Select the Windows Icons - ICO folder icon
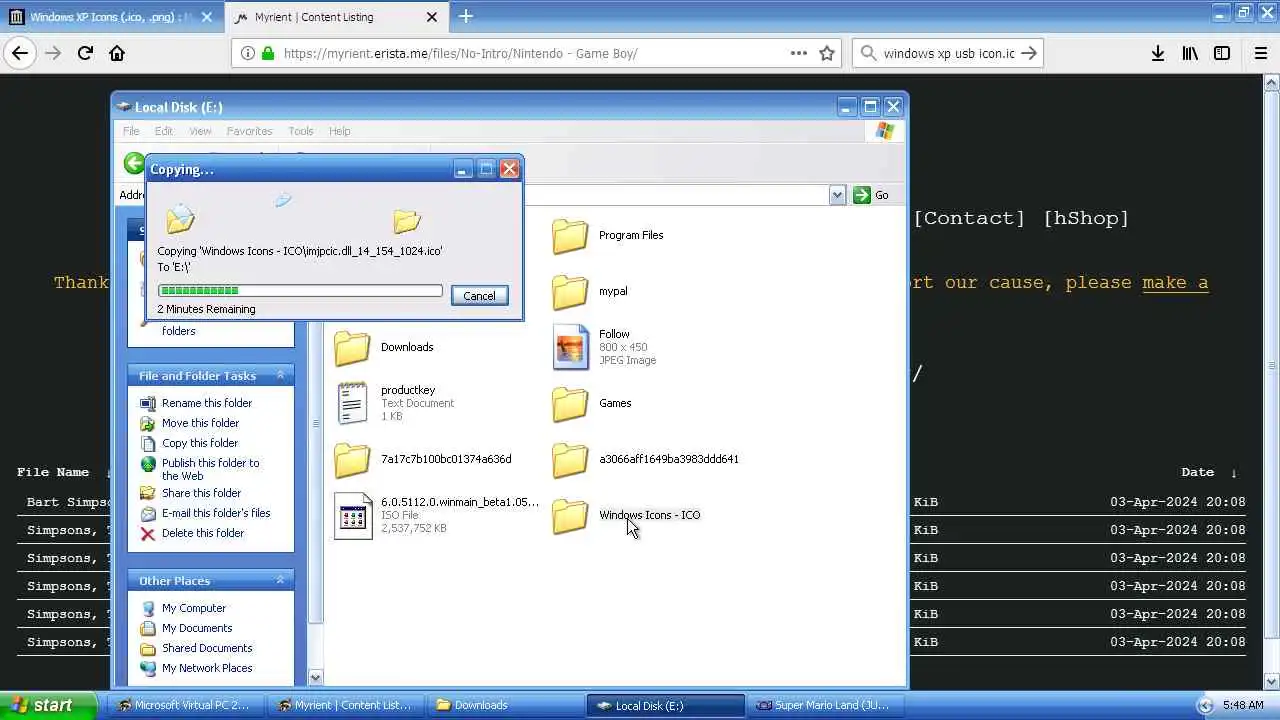Image resolution: width=1280 pixels, height=720 pixels. [570, 516]
